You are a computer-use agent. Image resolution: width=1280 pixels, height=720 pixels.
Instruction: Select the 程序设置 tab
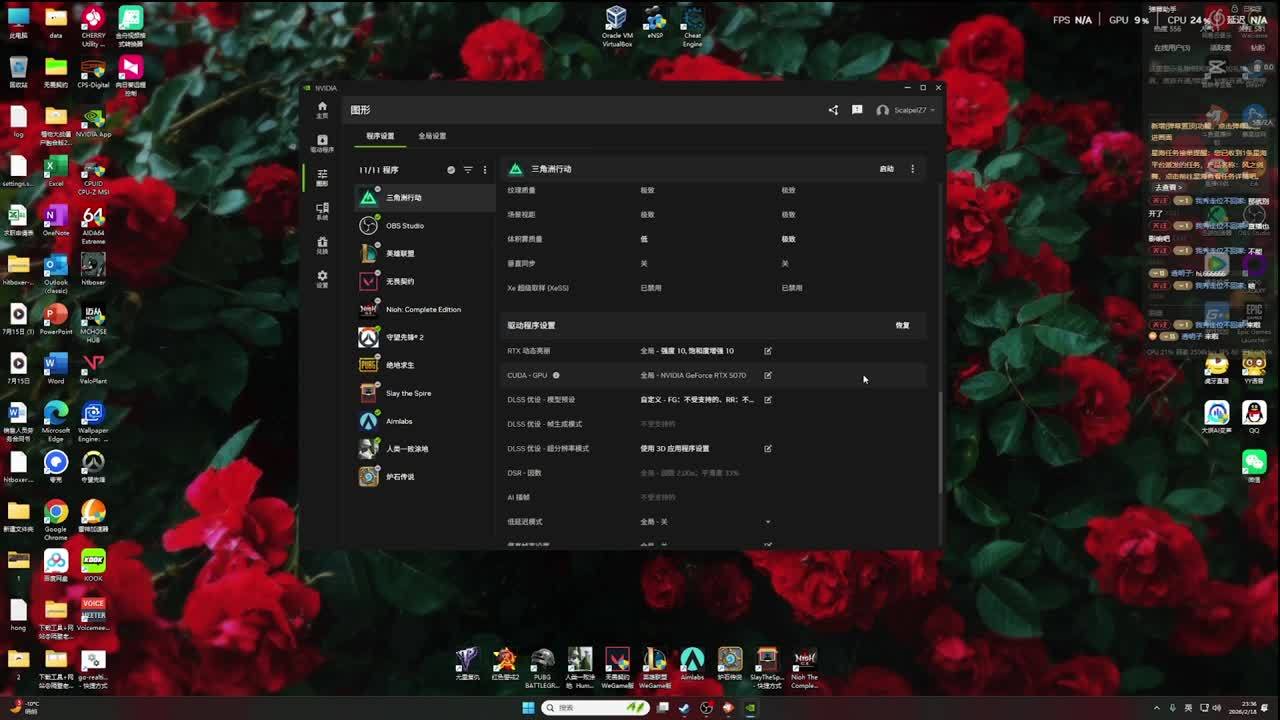pos(380,136)
